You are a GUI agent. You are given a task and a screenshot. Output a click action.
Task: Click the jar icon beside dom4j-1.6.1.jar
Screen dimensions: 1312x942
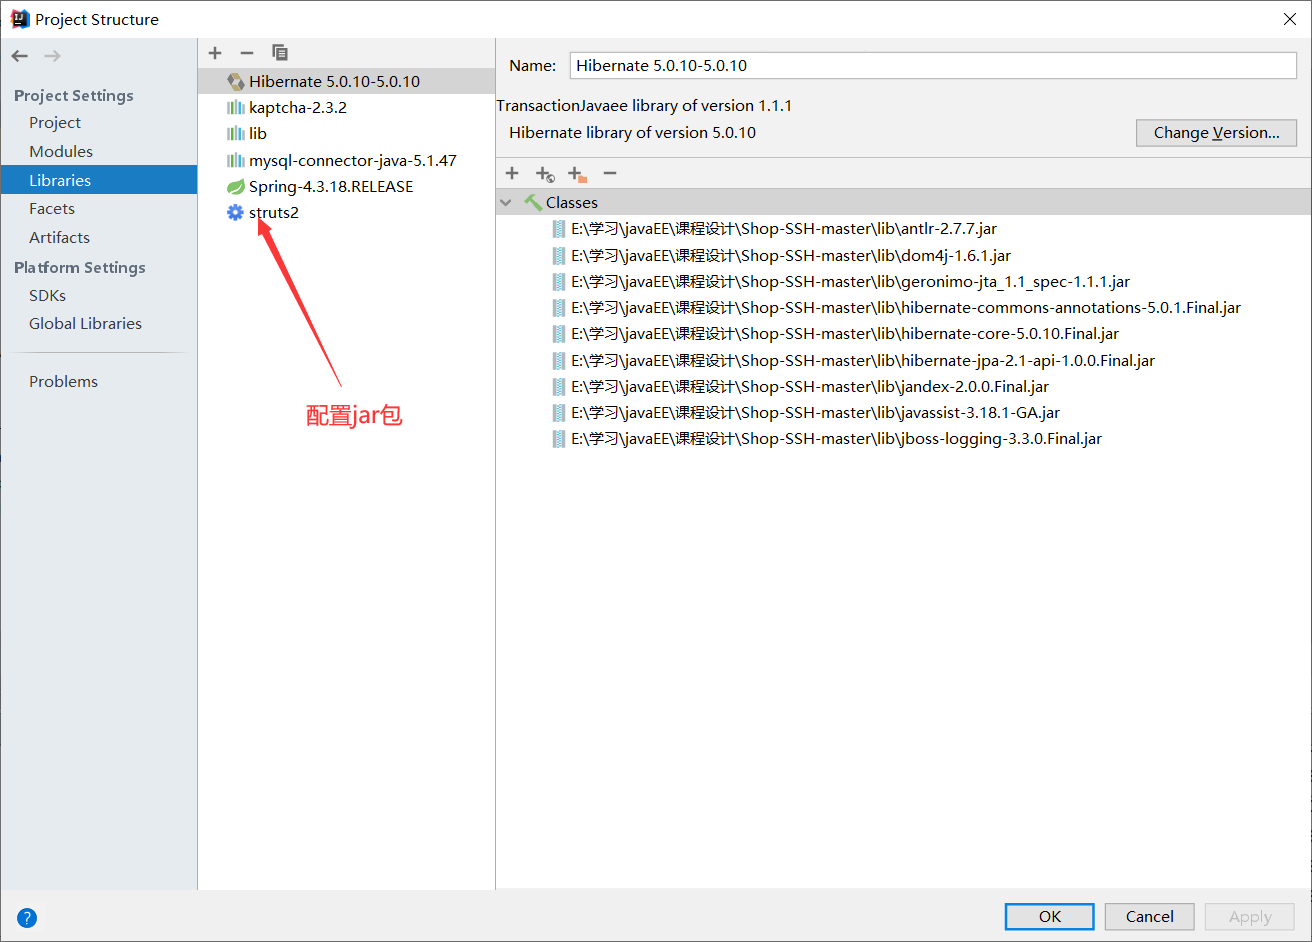(x=559, y=255)
